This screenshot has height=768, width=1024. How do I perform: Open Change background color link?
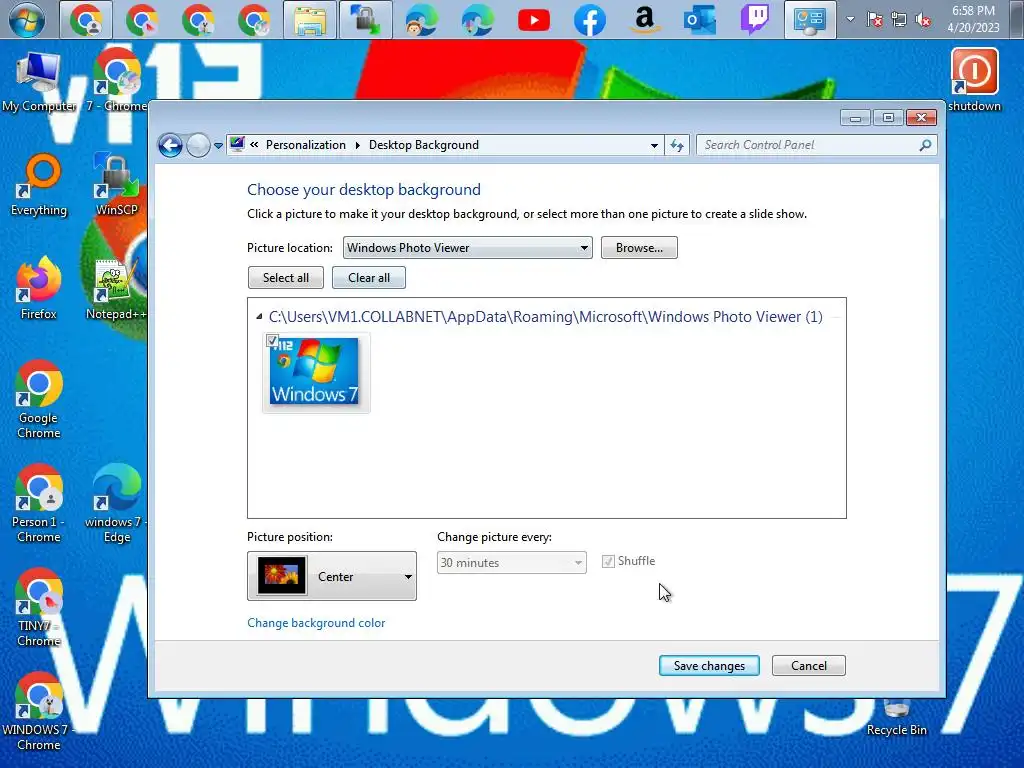316,623
